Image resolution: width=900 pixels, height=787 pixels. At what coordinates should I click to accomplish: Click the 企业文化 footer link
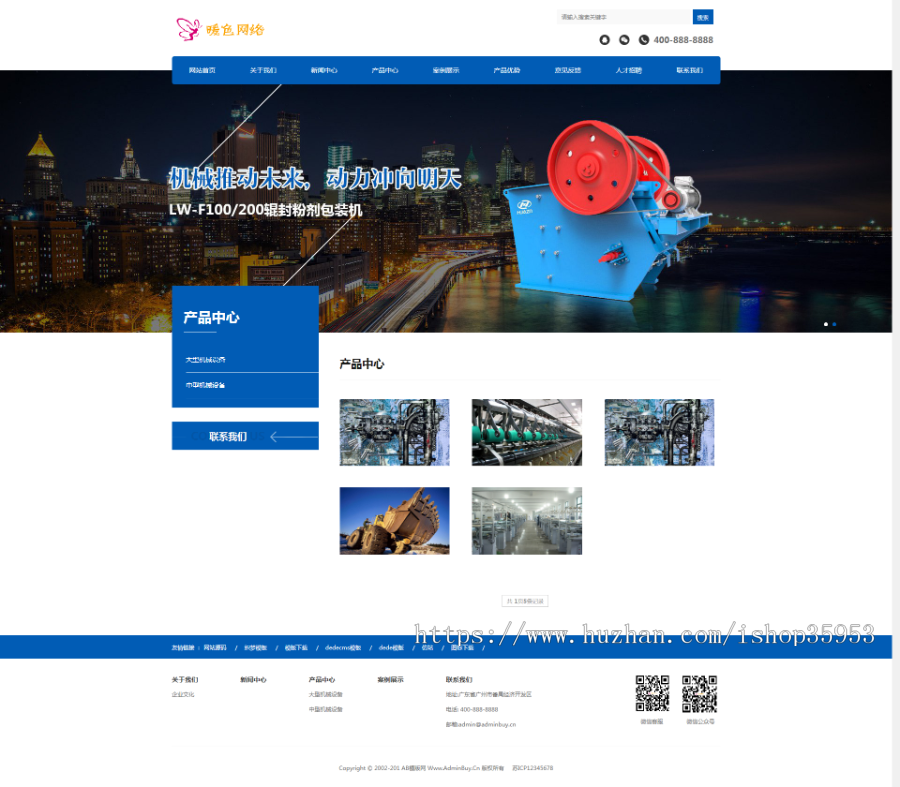tap(183, 694)
